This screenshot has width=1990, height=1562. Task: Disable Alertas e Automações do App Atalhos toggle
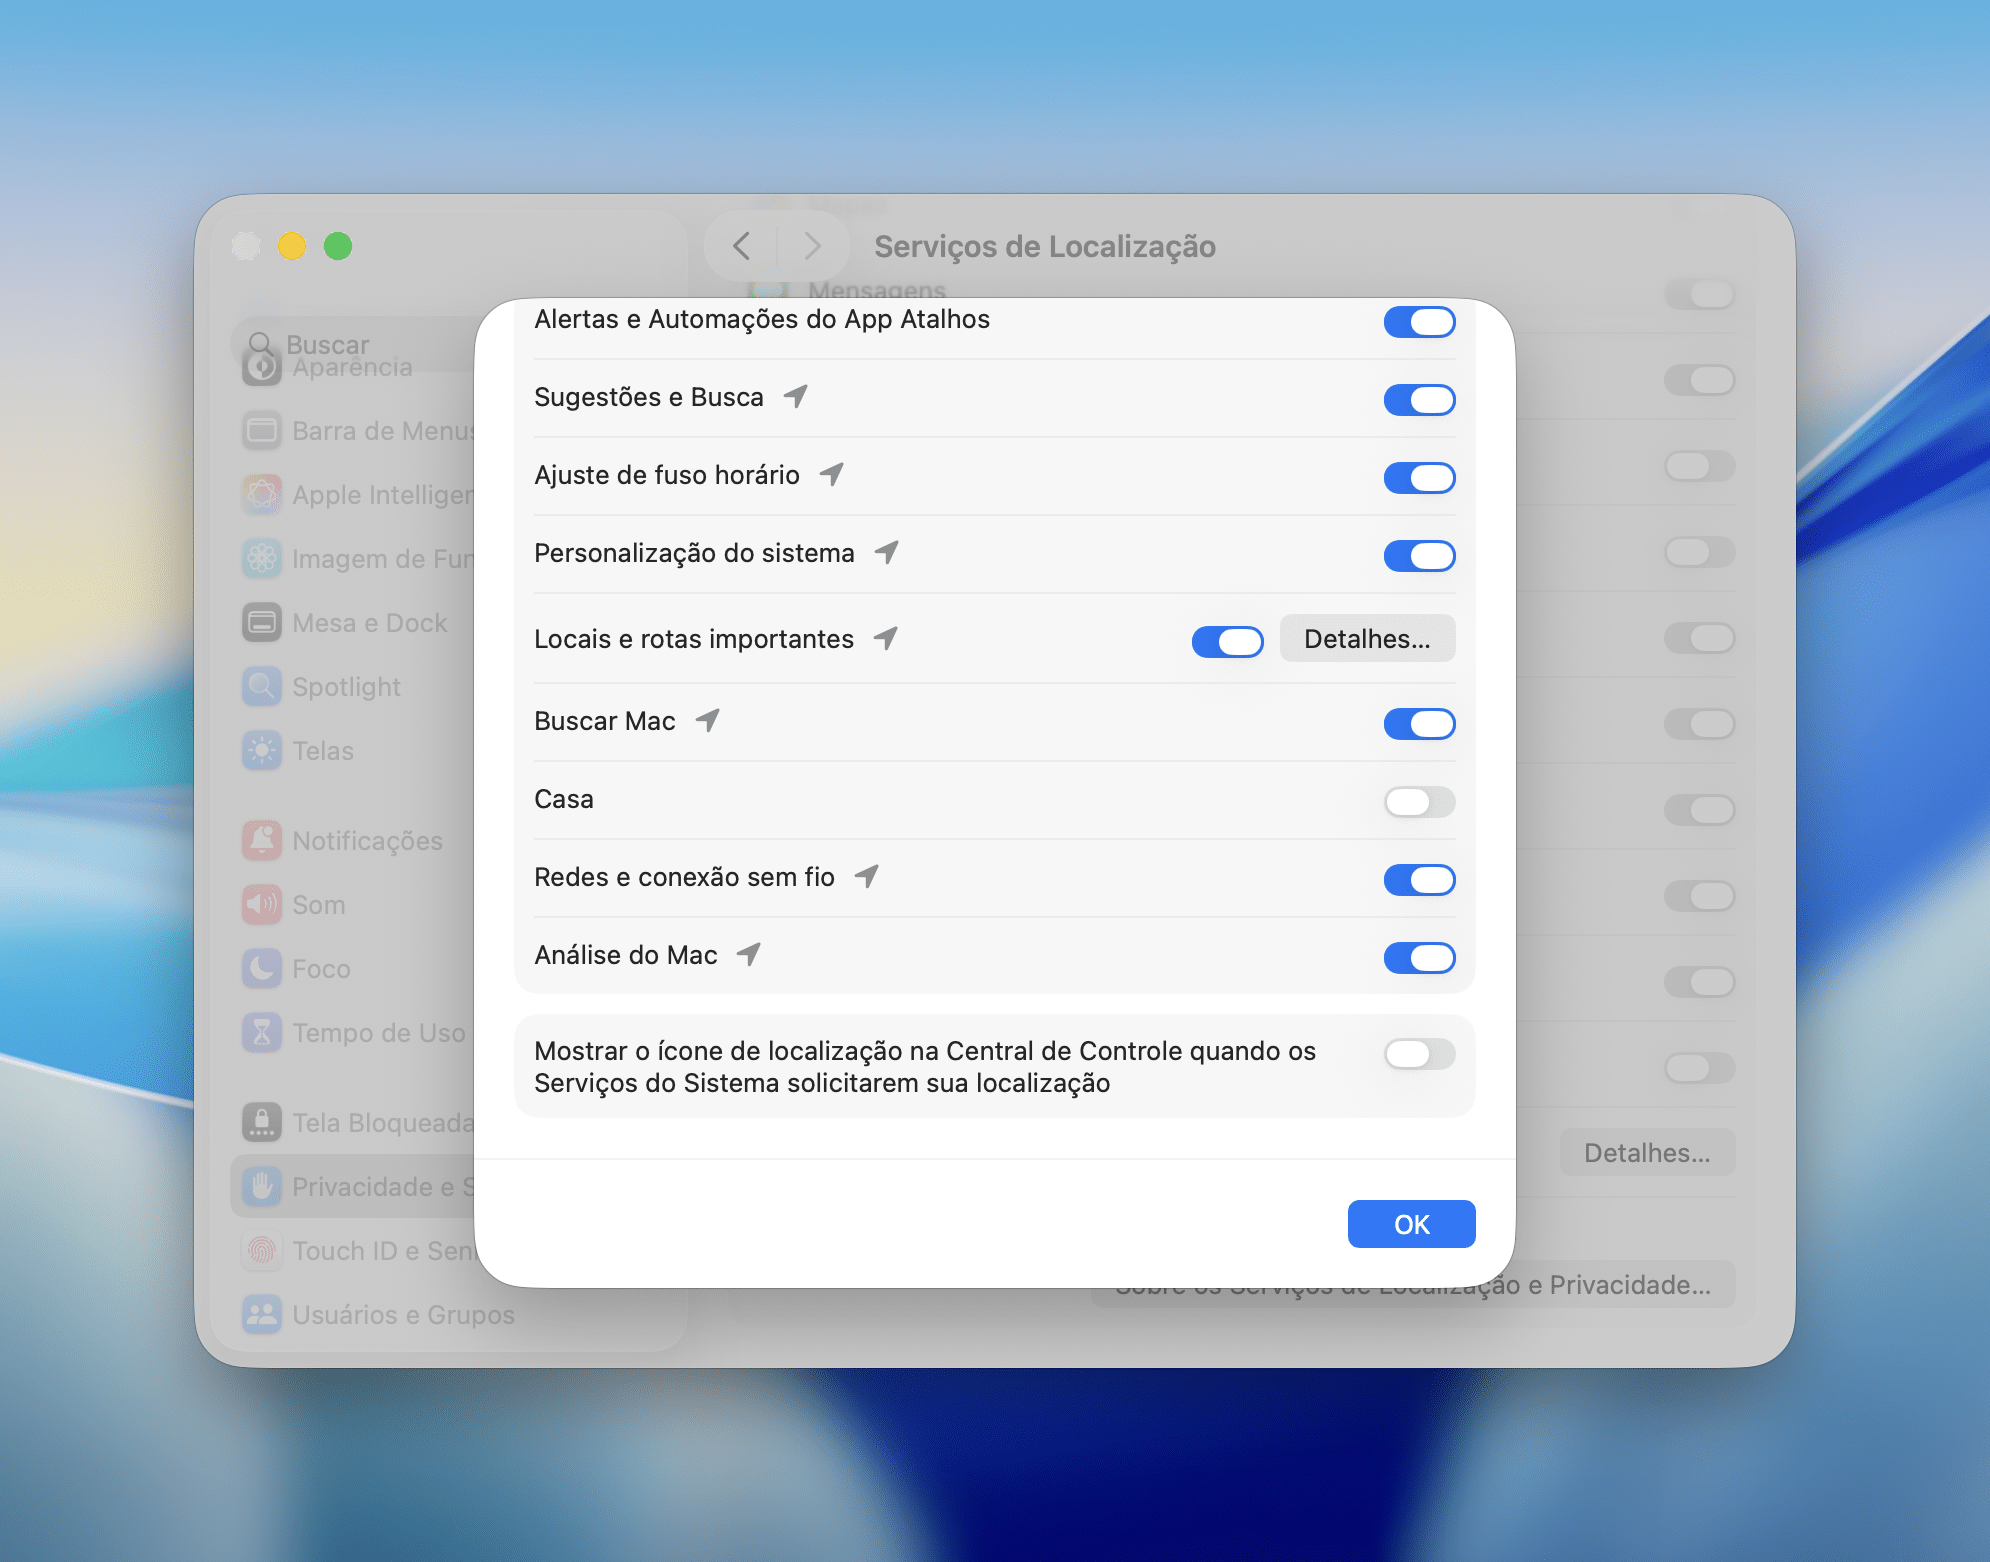pos(1419,321)
